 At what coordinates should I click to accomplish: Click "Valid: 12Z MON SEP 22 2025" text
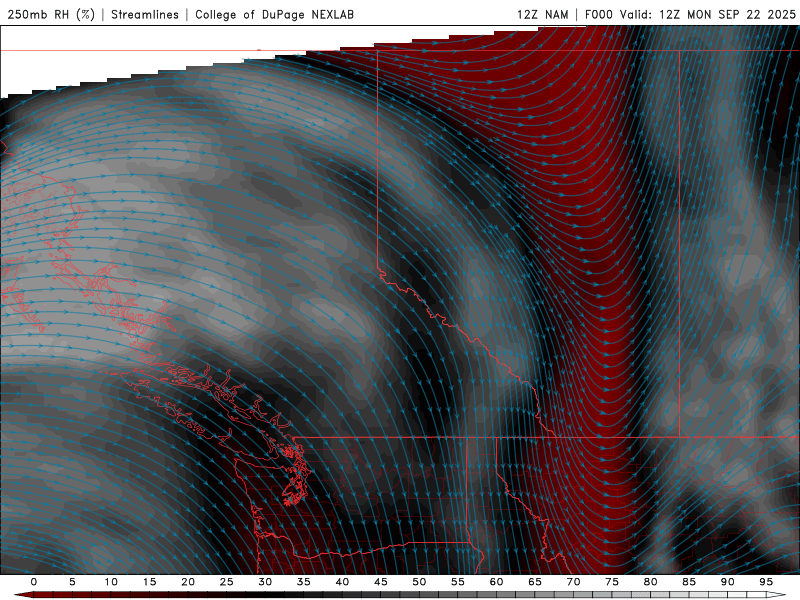click(708, 14)
